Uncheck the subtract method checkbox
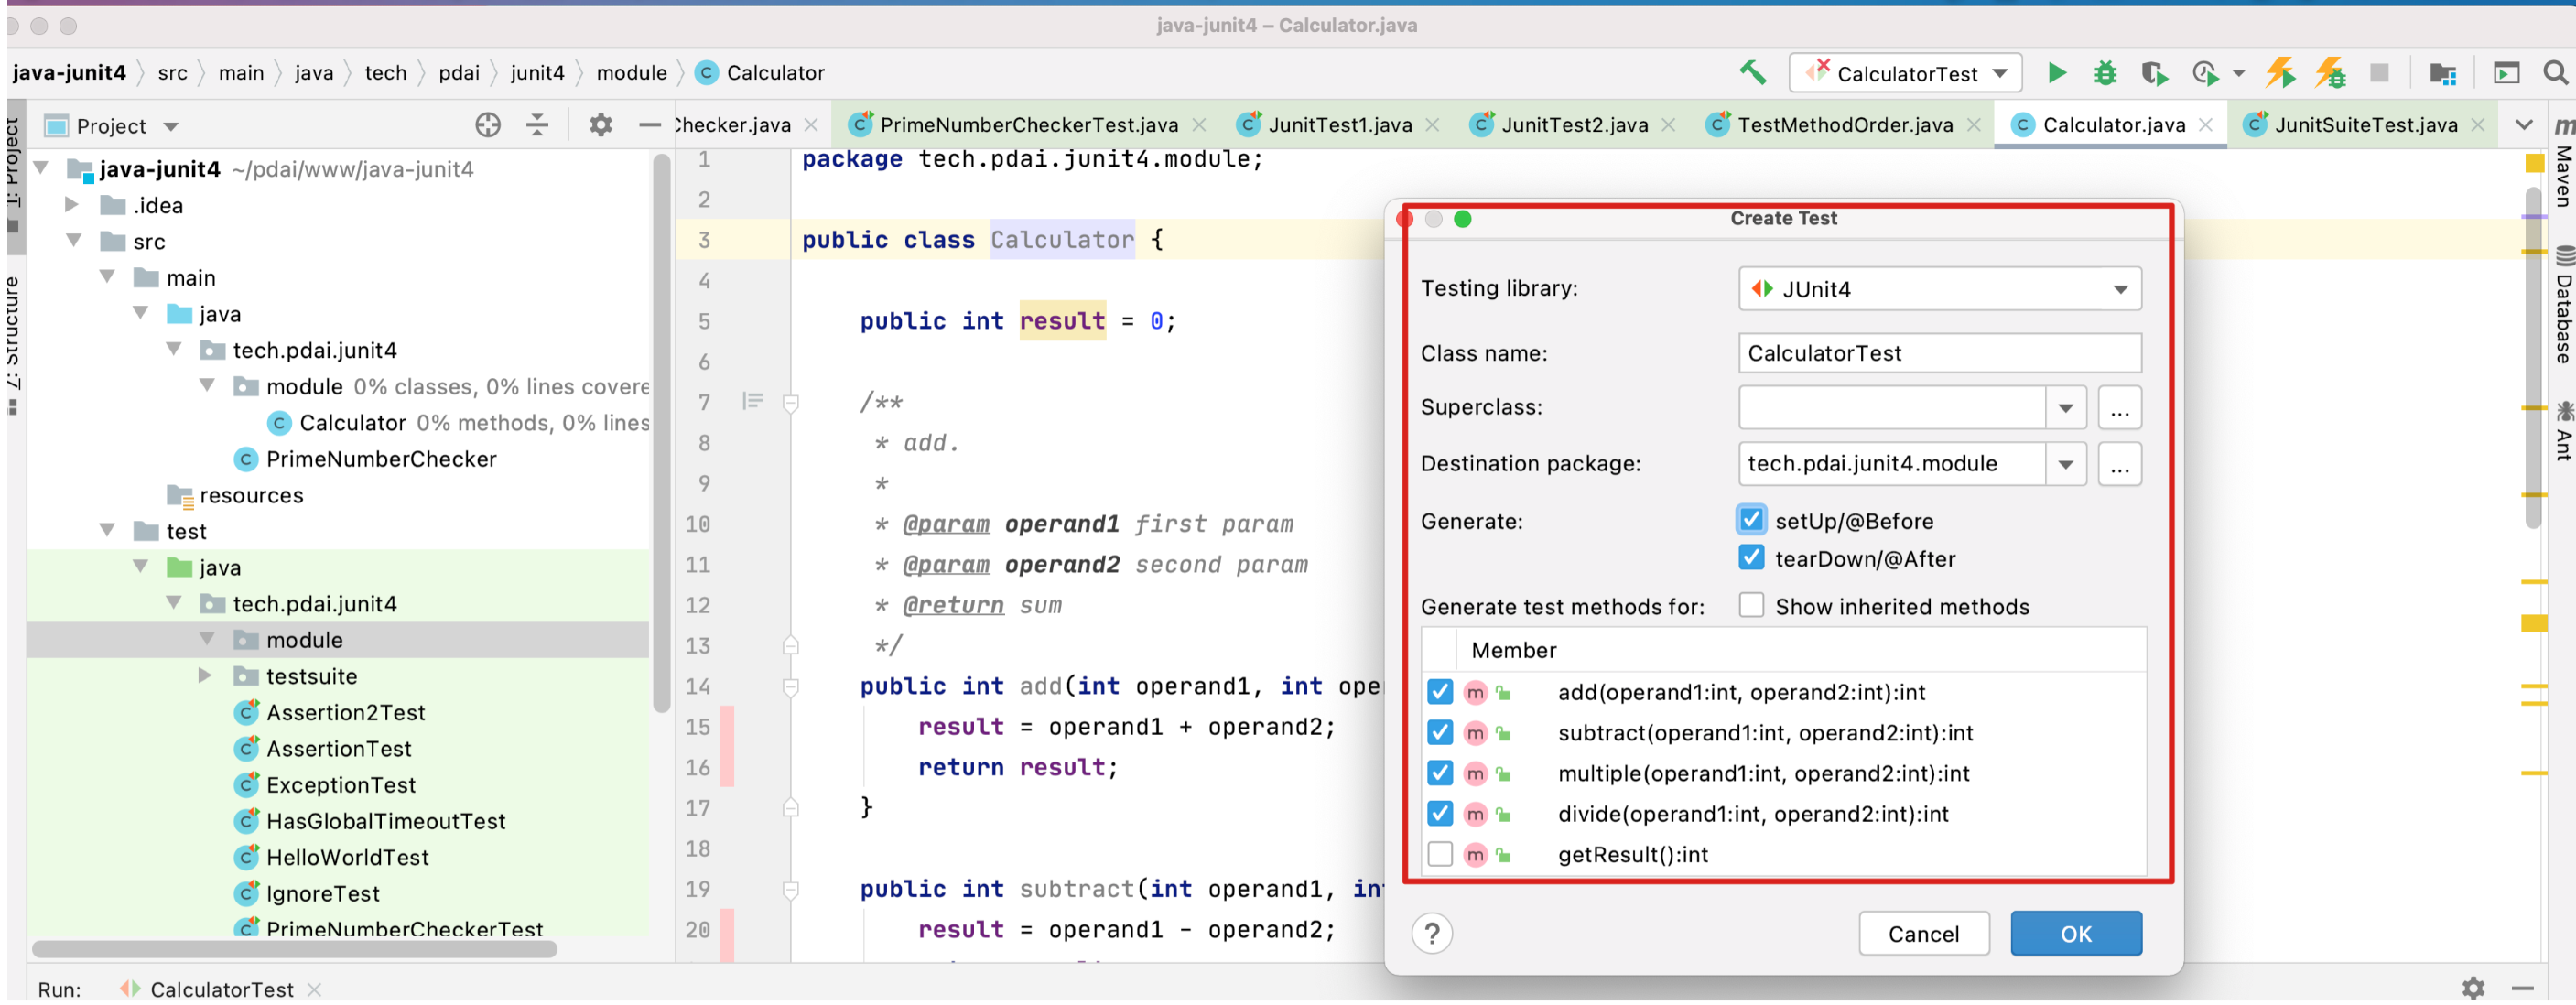Viewport: 2576px width, 1005px height. 1440,733
